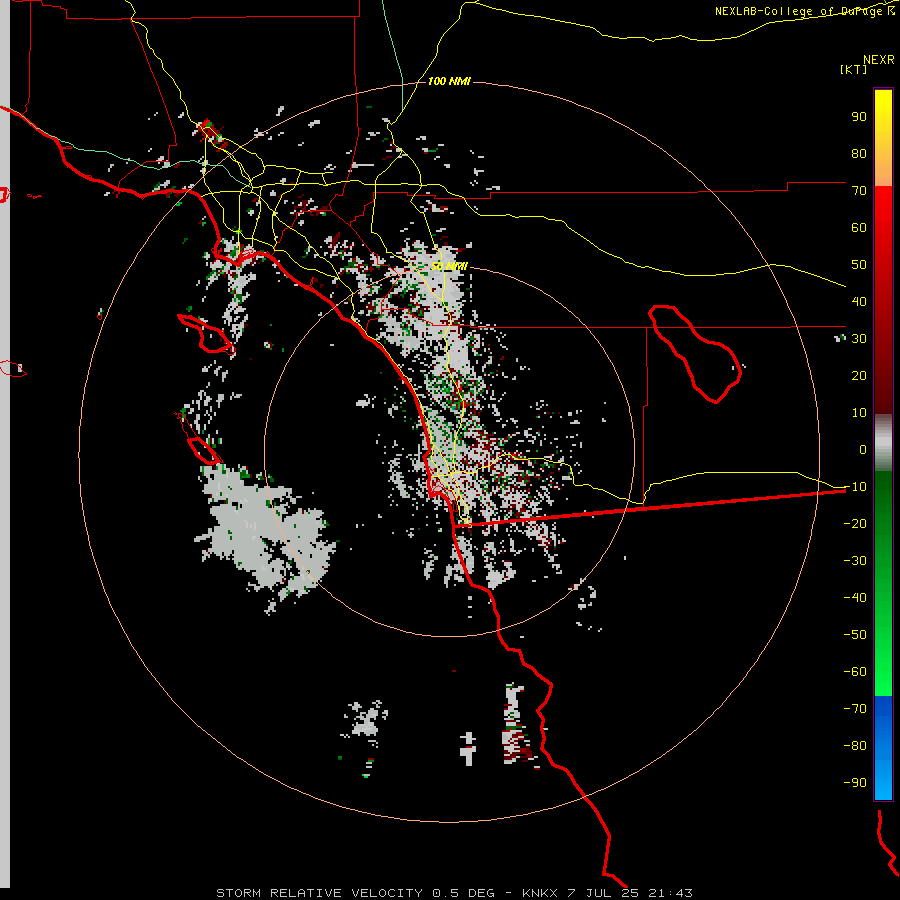Click the positive 50 scale label
The width and height of the screenshot is (900, 900).
click(x=859, y=265)
